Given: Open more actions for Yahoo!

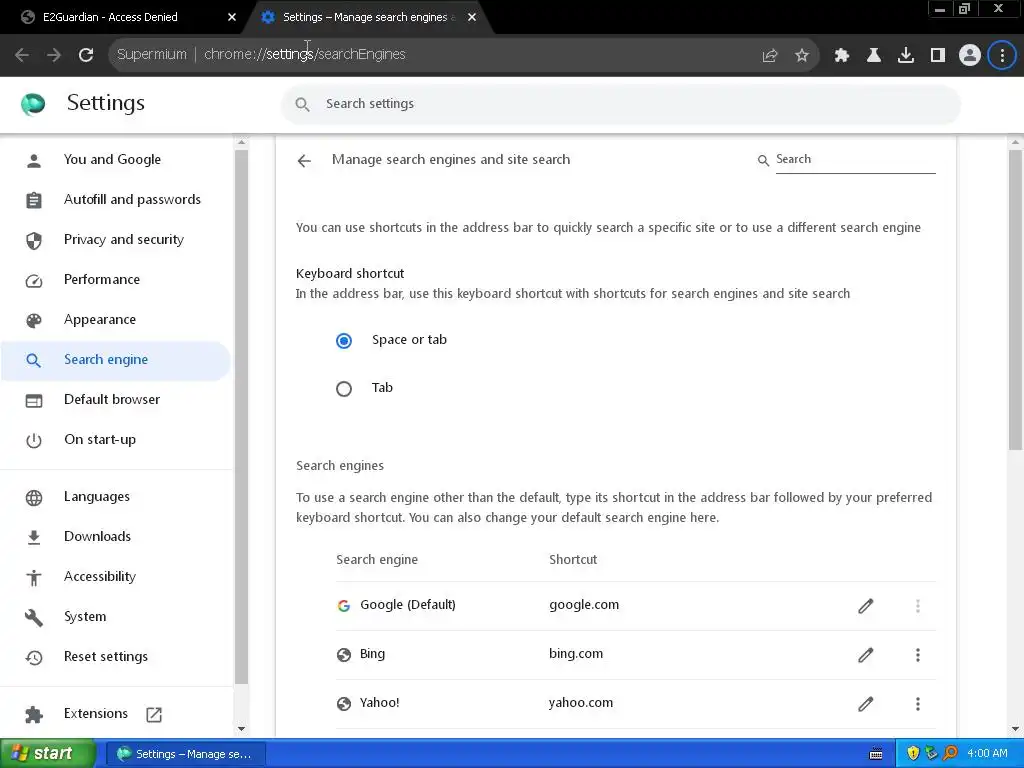Looking at the screenshot, I should click(x=918, y=703).
